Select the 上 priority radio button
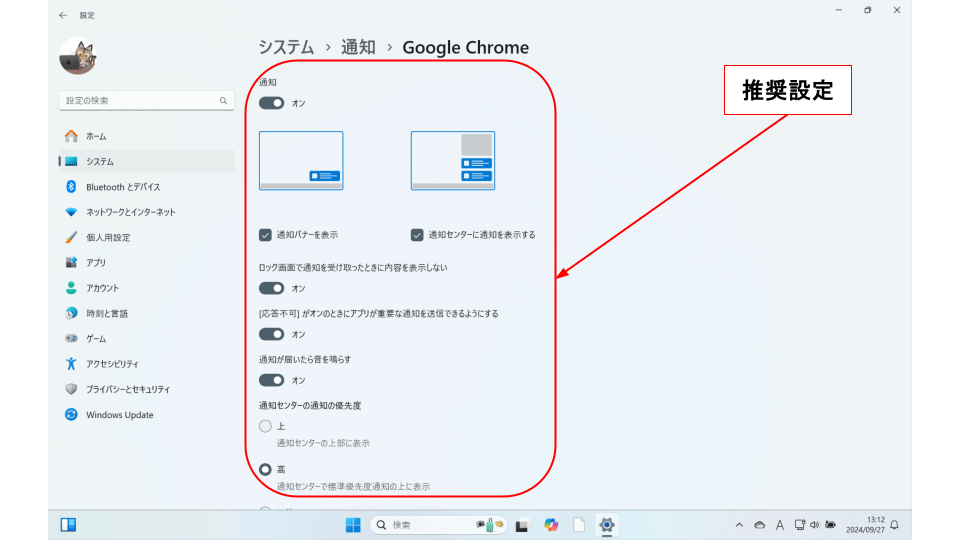 click(x=265, y=426)
